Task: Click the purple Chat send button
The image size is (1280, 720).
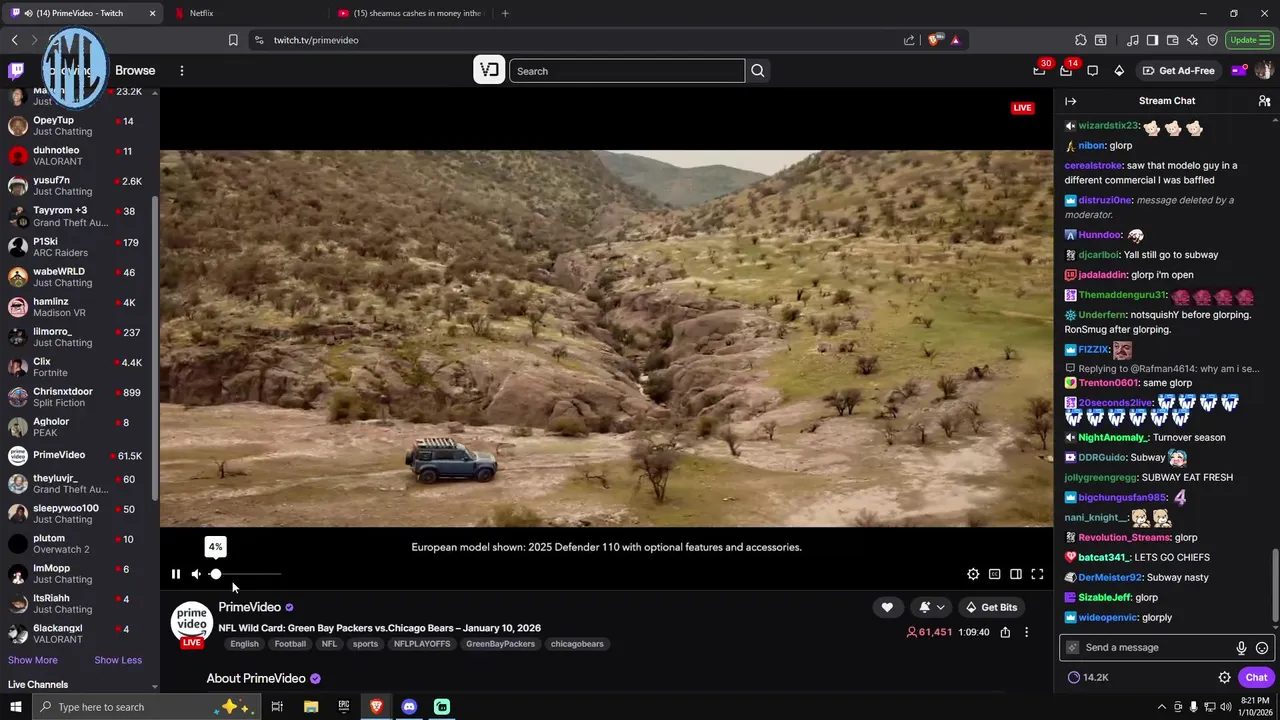Action: click(1256, 677)
